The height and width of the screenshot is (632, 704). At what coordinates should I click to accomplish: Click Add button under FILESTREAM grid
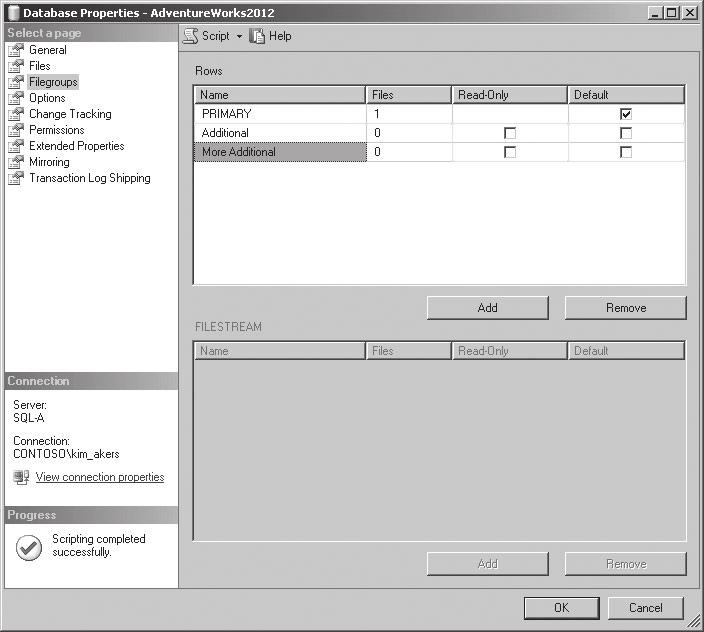(x=488, y=564)
